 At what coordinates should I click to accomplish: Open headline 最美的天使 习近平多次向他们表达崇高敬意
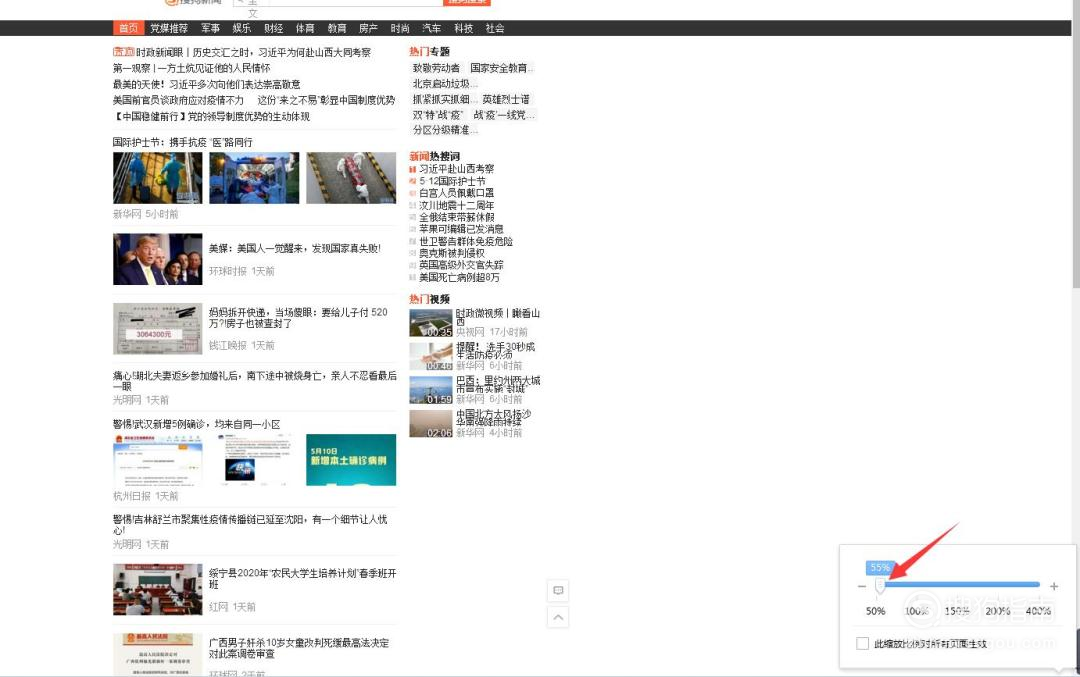pyautogui.click(x=207, y=84)
